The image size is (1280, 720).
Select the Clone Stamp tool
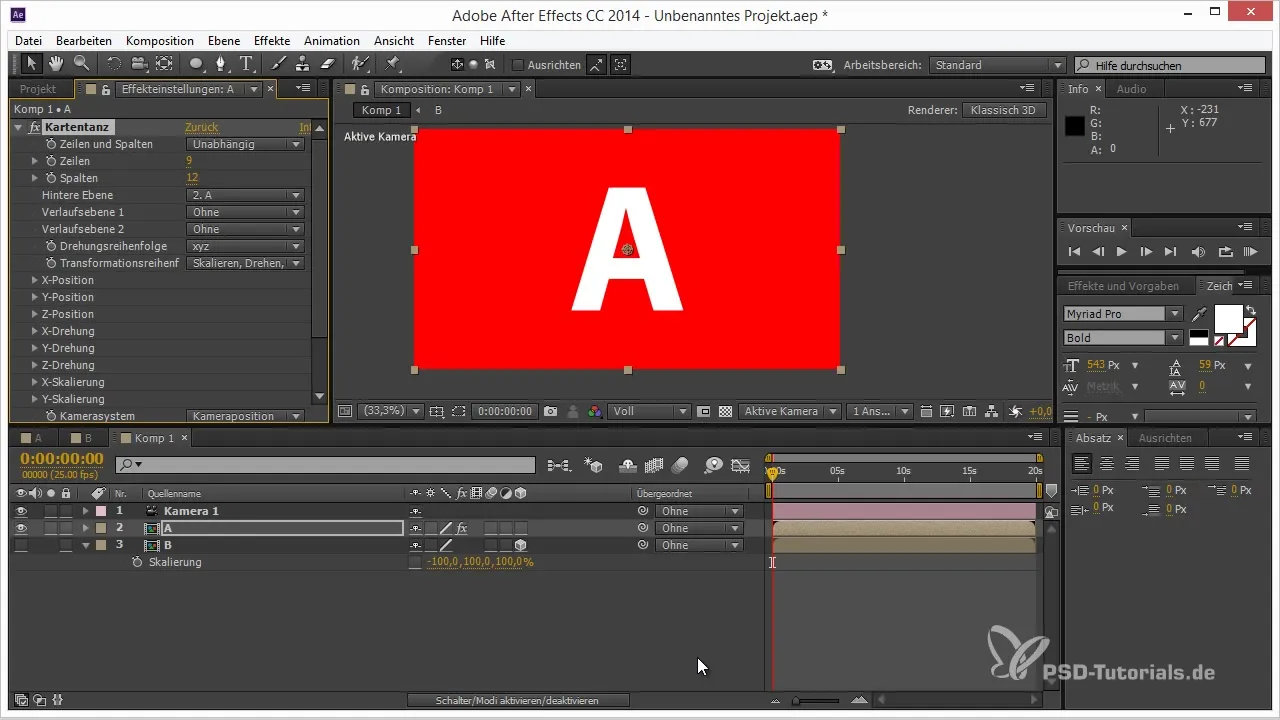coord(302,64)
